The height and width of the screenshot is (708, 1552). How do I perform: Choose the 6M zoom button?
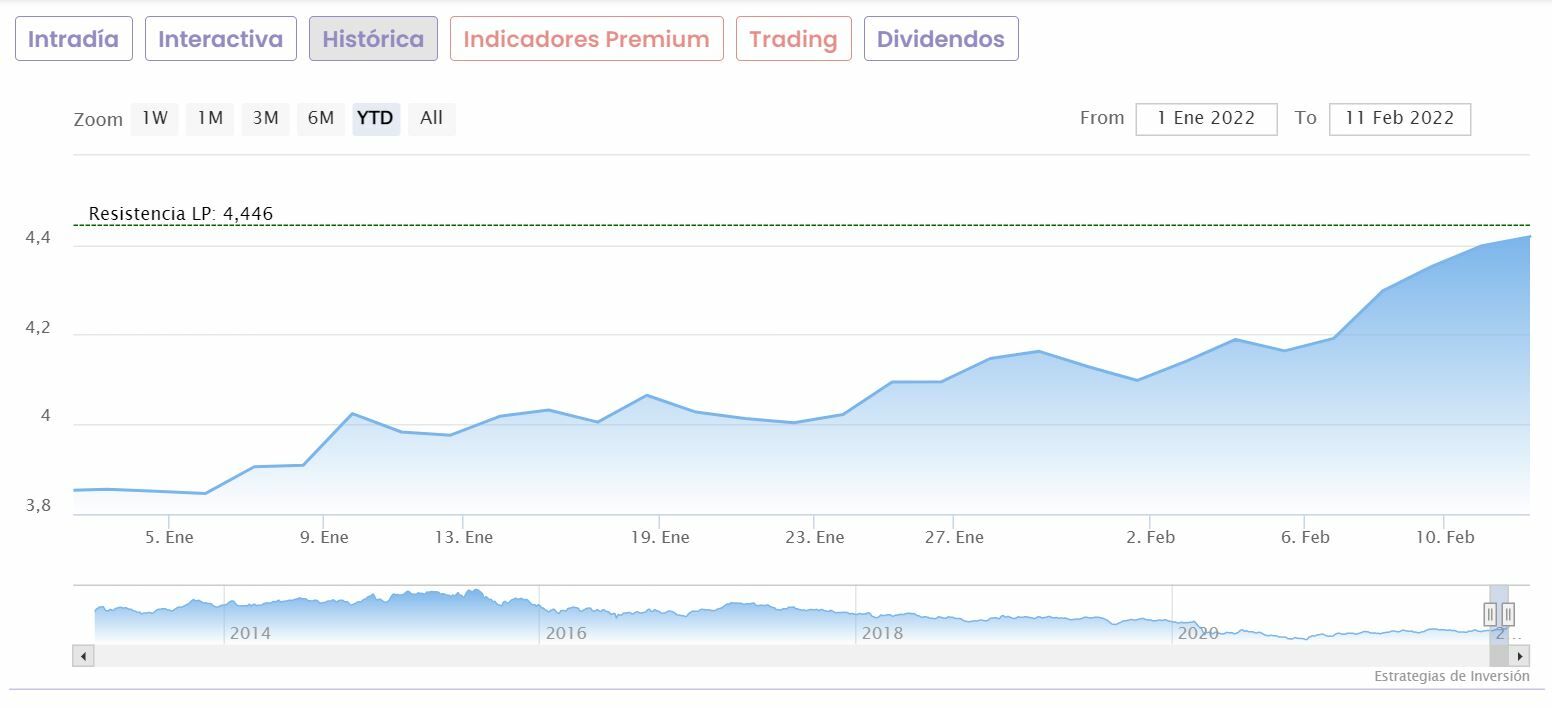[320, 118]
